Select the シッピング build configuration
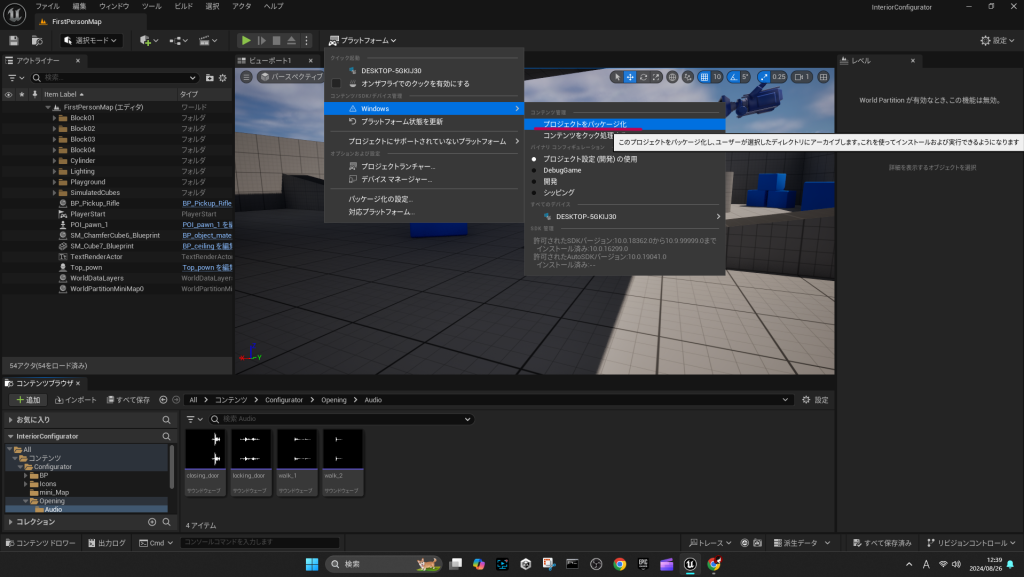The image size is (1024, 577). tap(558, 192)
